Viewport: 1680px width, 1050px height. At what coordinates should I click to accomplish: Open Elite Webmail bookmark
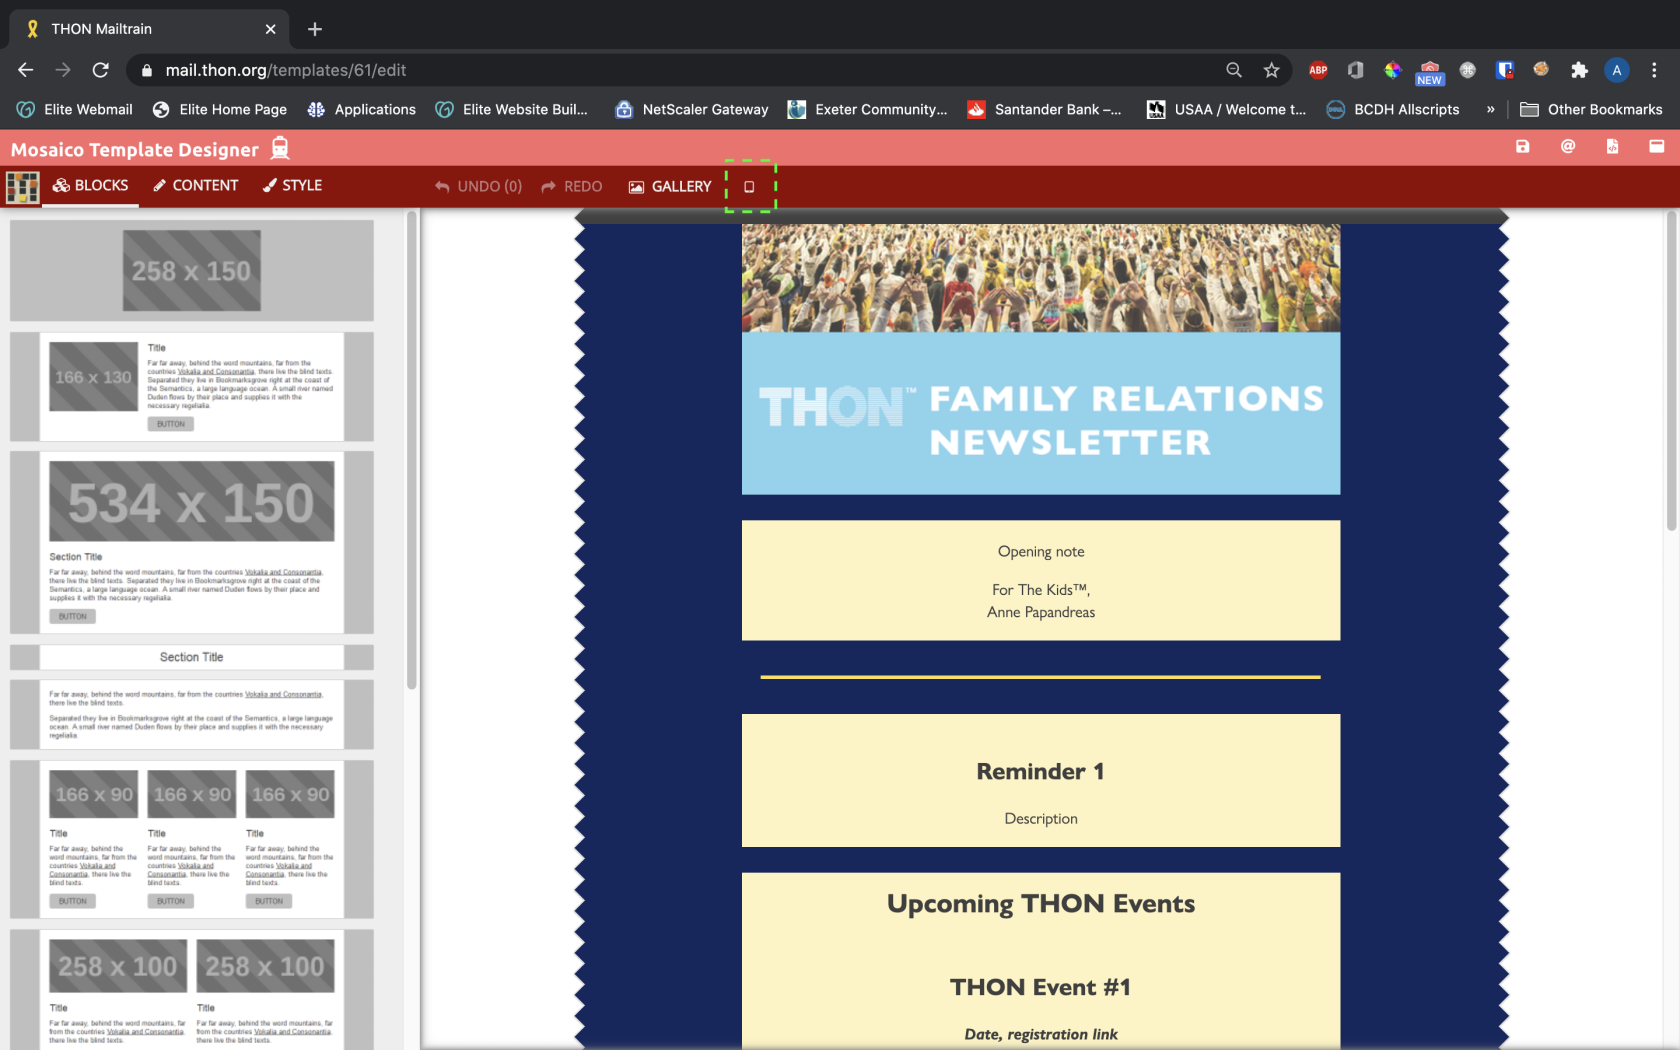[75, 109]
